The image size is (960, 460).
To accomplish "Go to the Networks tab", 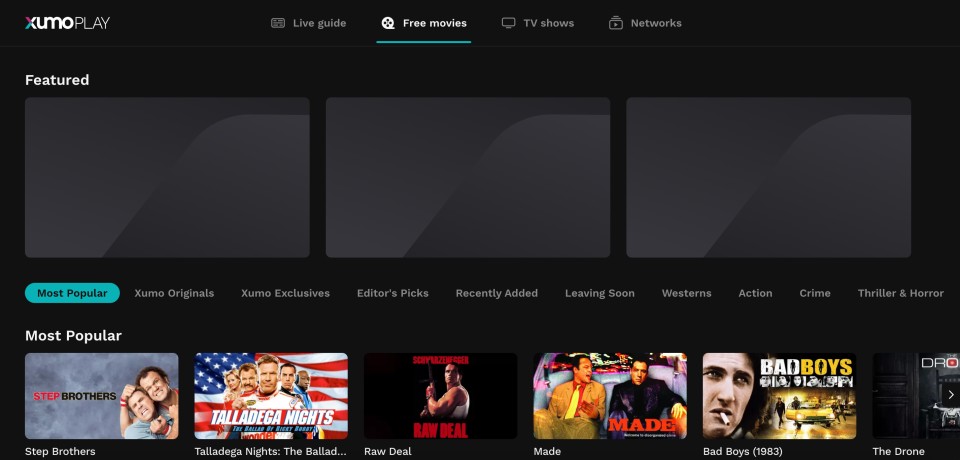I will click(x=655, y=23).
